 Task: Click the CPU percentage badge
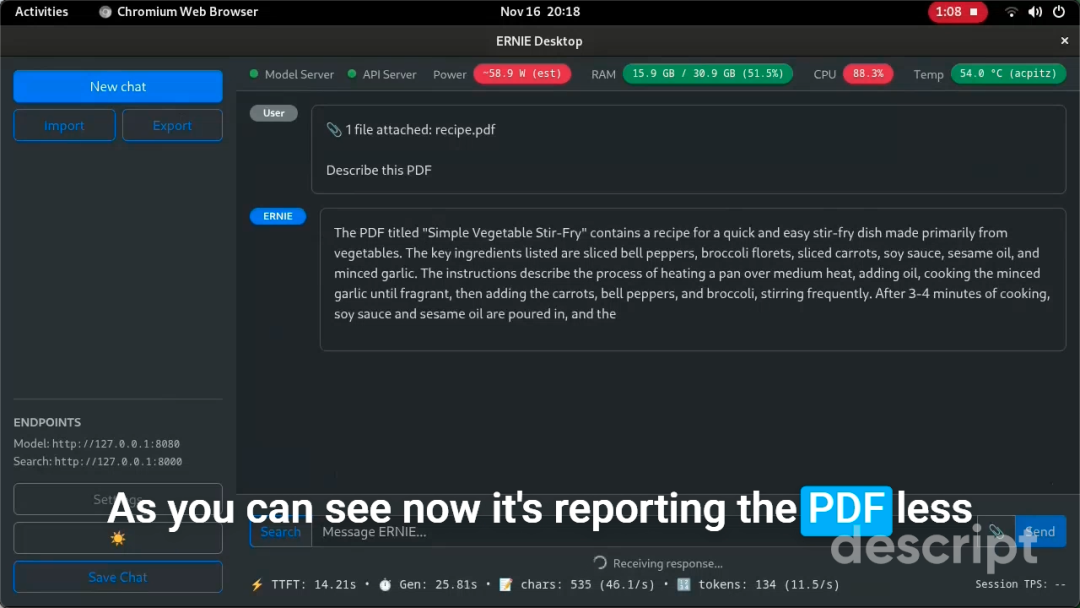[868, 74]
